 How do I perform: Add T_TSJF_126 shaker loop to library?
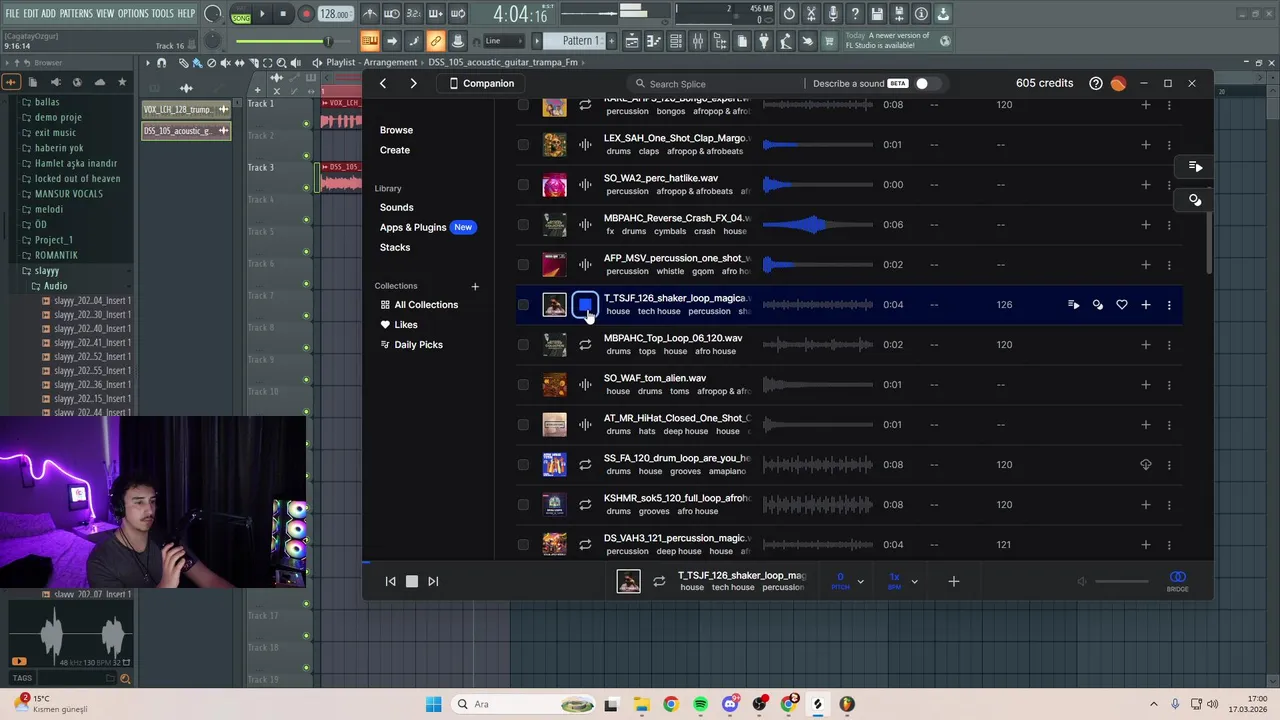(1146, 305)
